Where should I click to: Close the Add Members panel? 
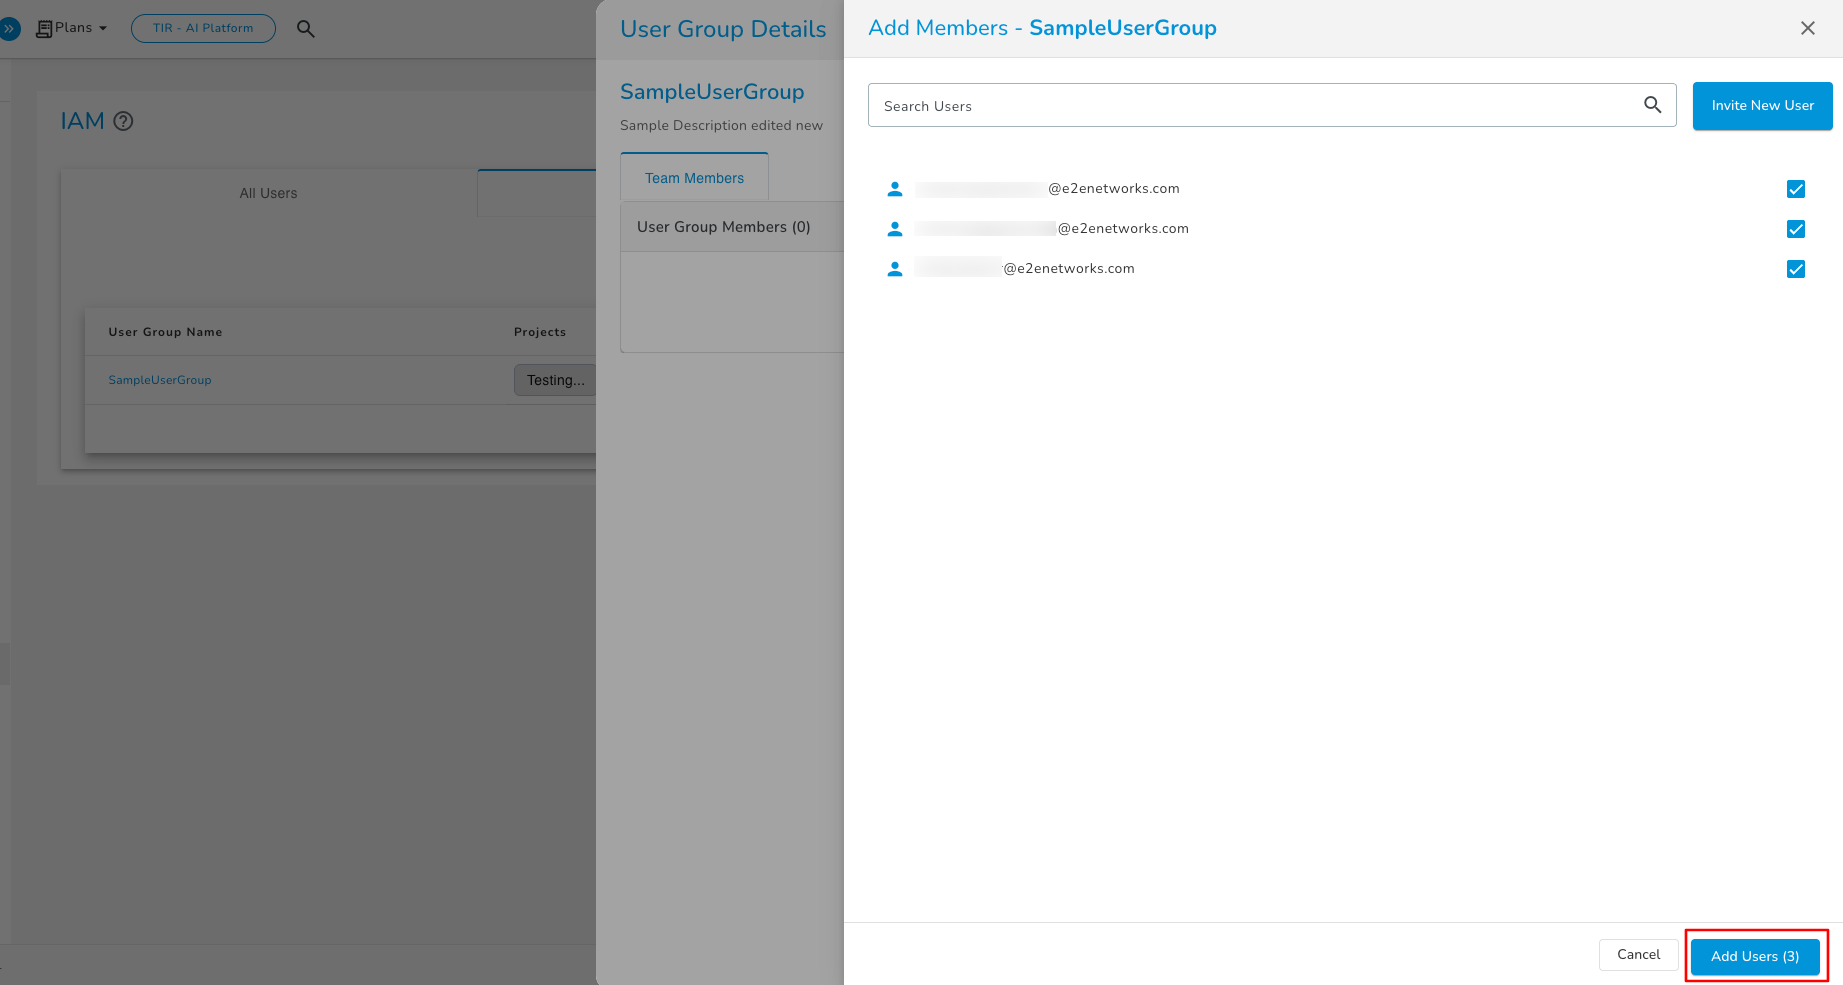pos(1807,28)
